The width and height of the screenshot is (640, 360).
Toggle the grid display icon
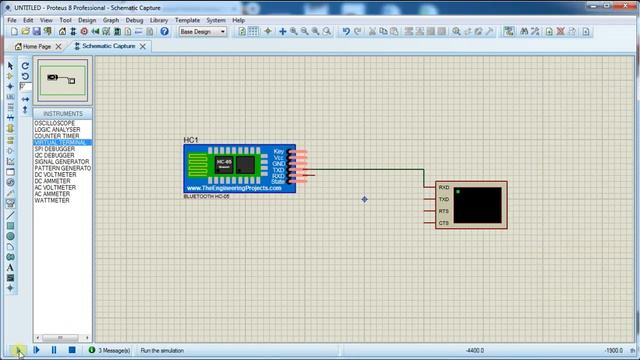coord(253,31)
